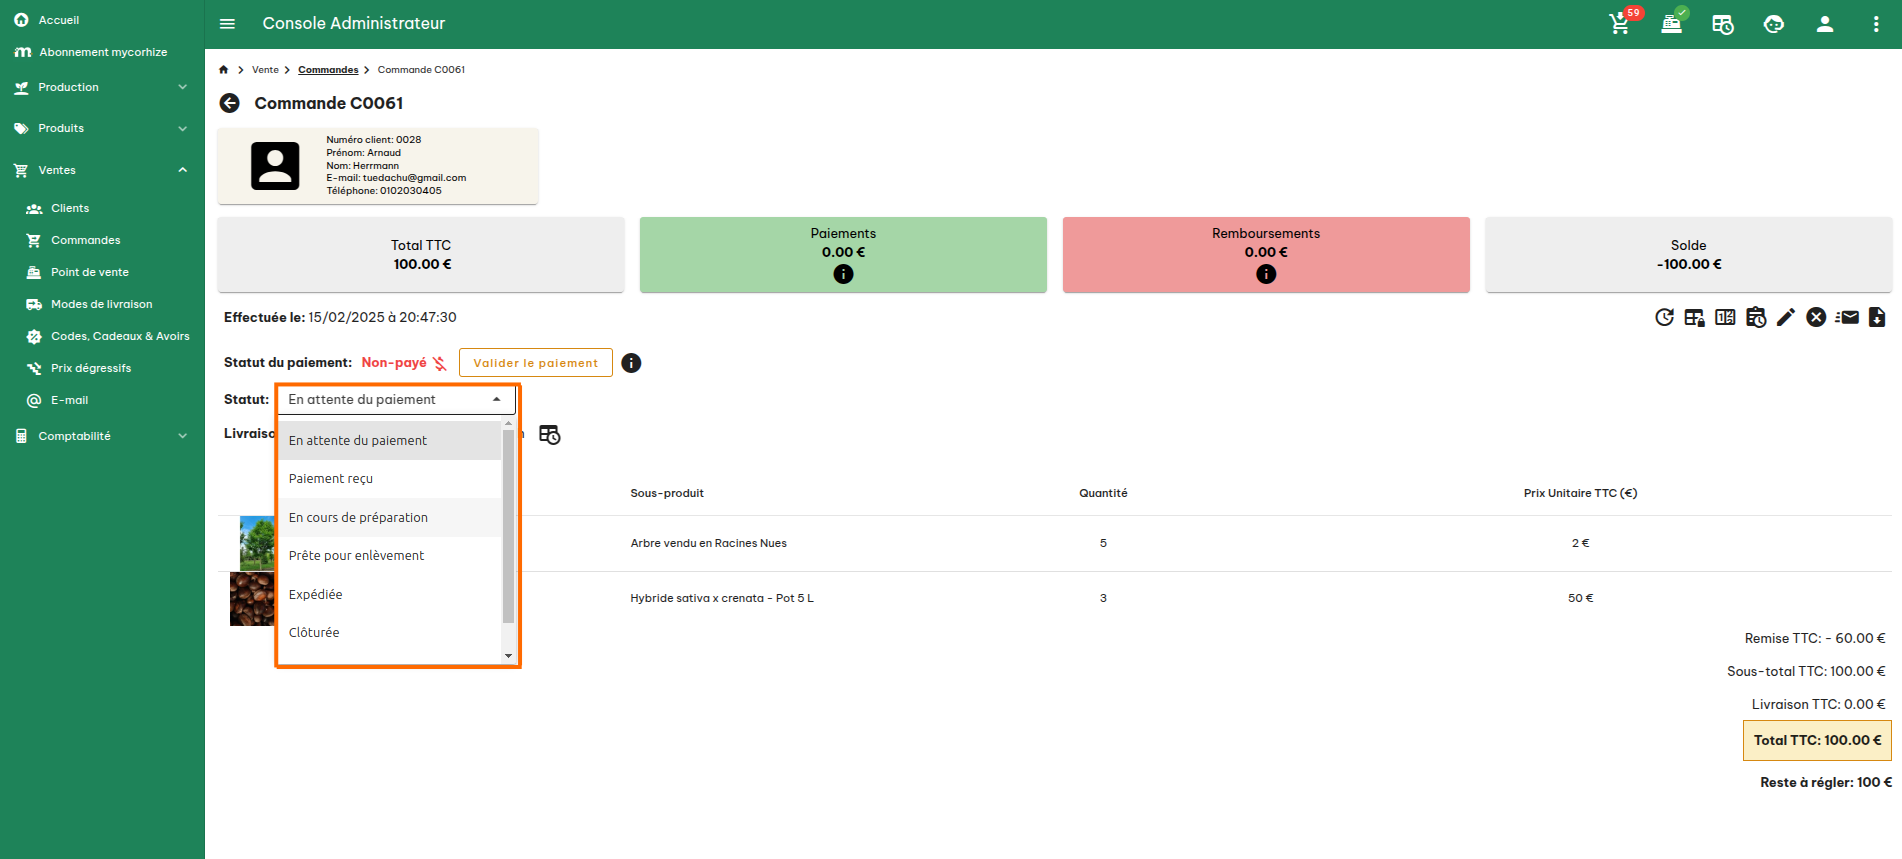The image size is (1902, 859).
Task: Select 'Prête pour enlèvement' status
Action: [389, 556]
